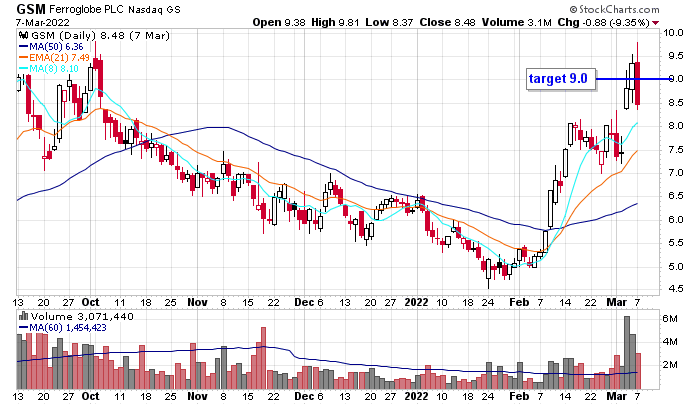The image size is (700, 405).
Task: Select the bold 'GSM' ticker symbol
Action: click(x=31, y=9)
